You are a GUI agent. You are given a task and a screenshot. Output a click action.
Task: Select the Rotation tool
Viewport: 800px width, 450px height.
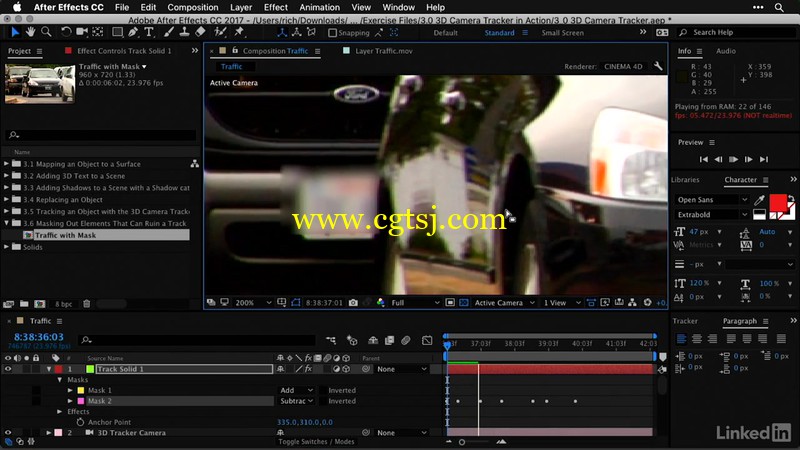66,32
